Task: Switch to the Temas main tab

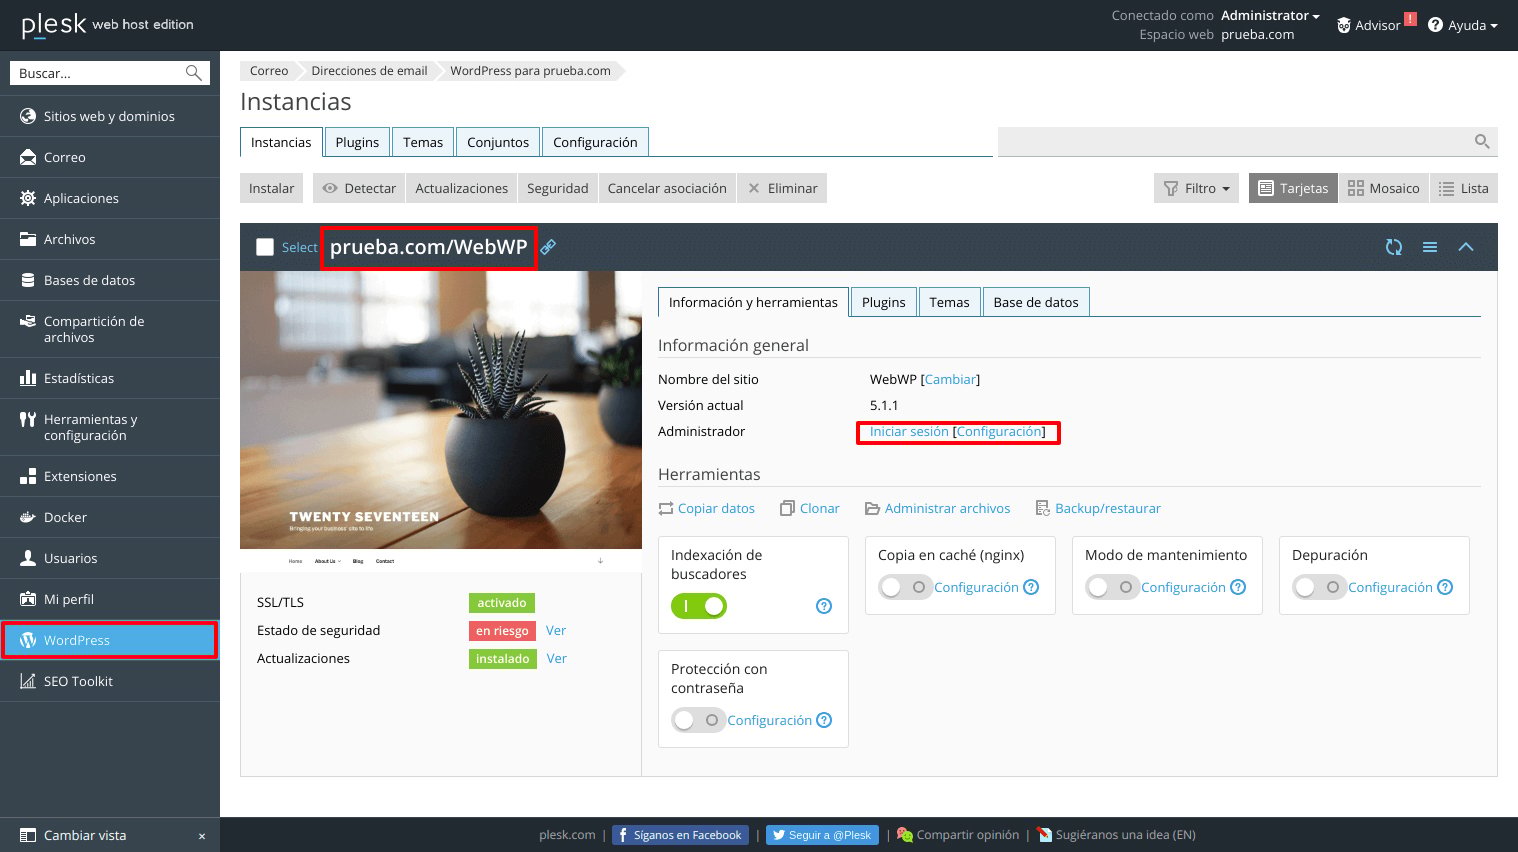Action: coord(423,142)
